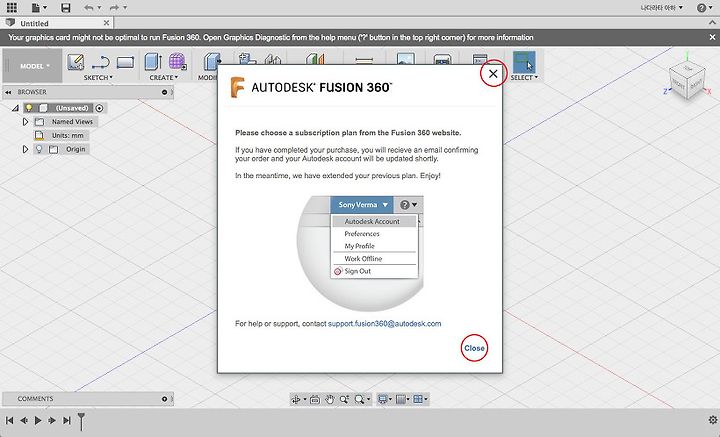Open the user account name dropdown

coord(662,7)
